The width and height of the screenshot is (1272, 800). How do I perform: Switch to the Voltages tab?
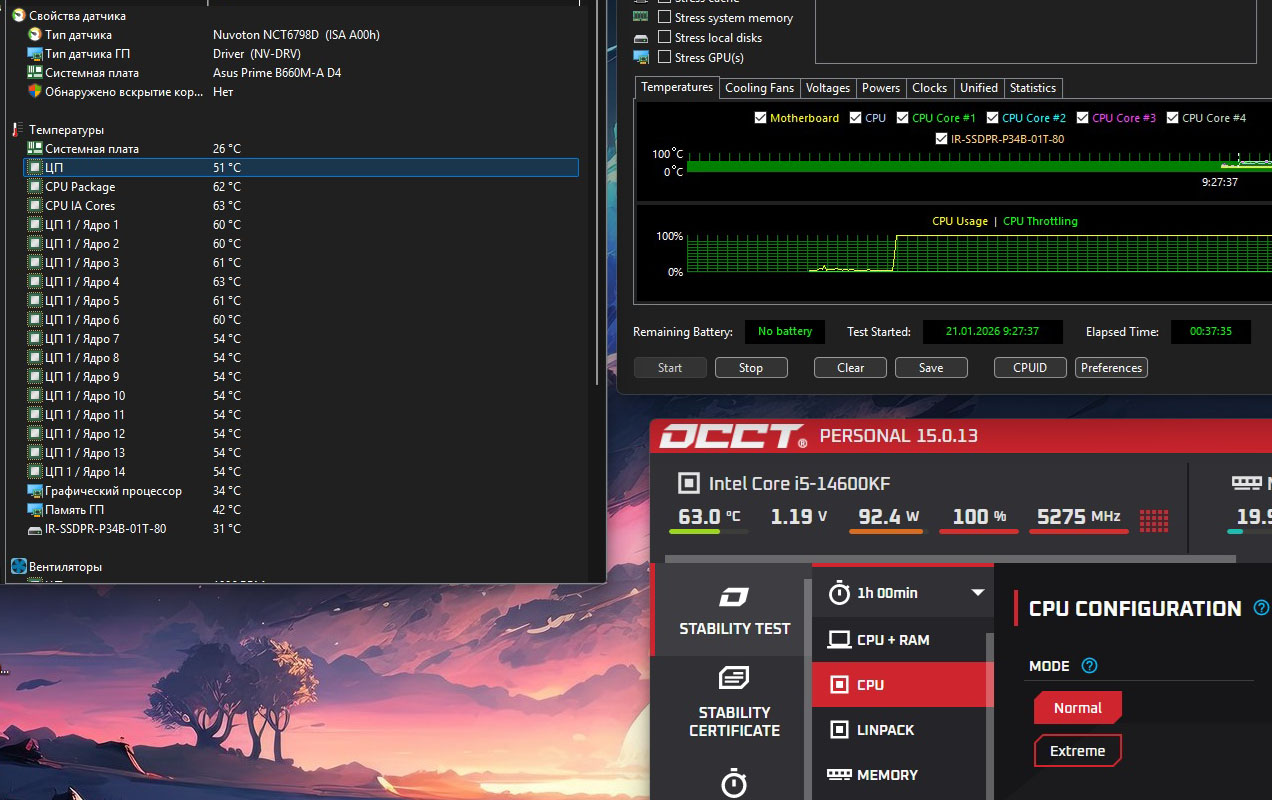828,88
